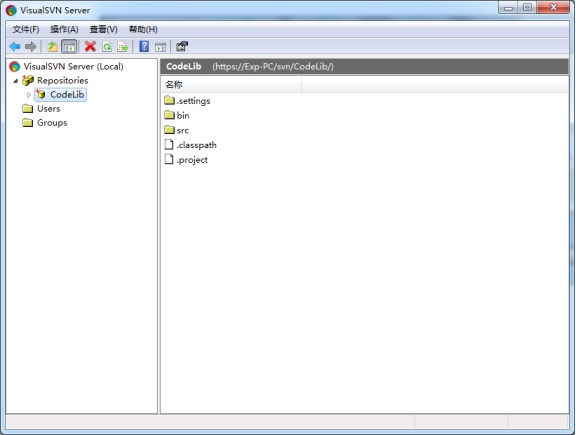Open Help with the question mark icon

[x=144, y=47]
